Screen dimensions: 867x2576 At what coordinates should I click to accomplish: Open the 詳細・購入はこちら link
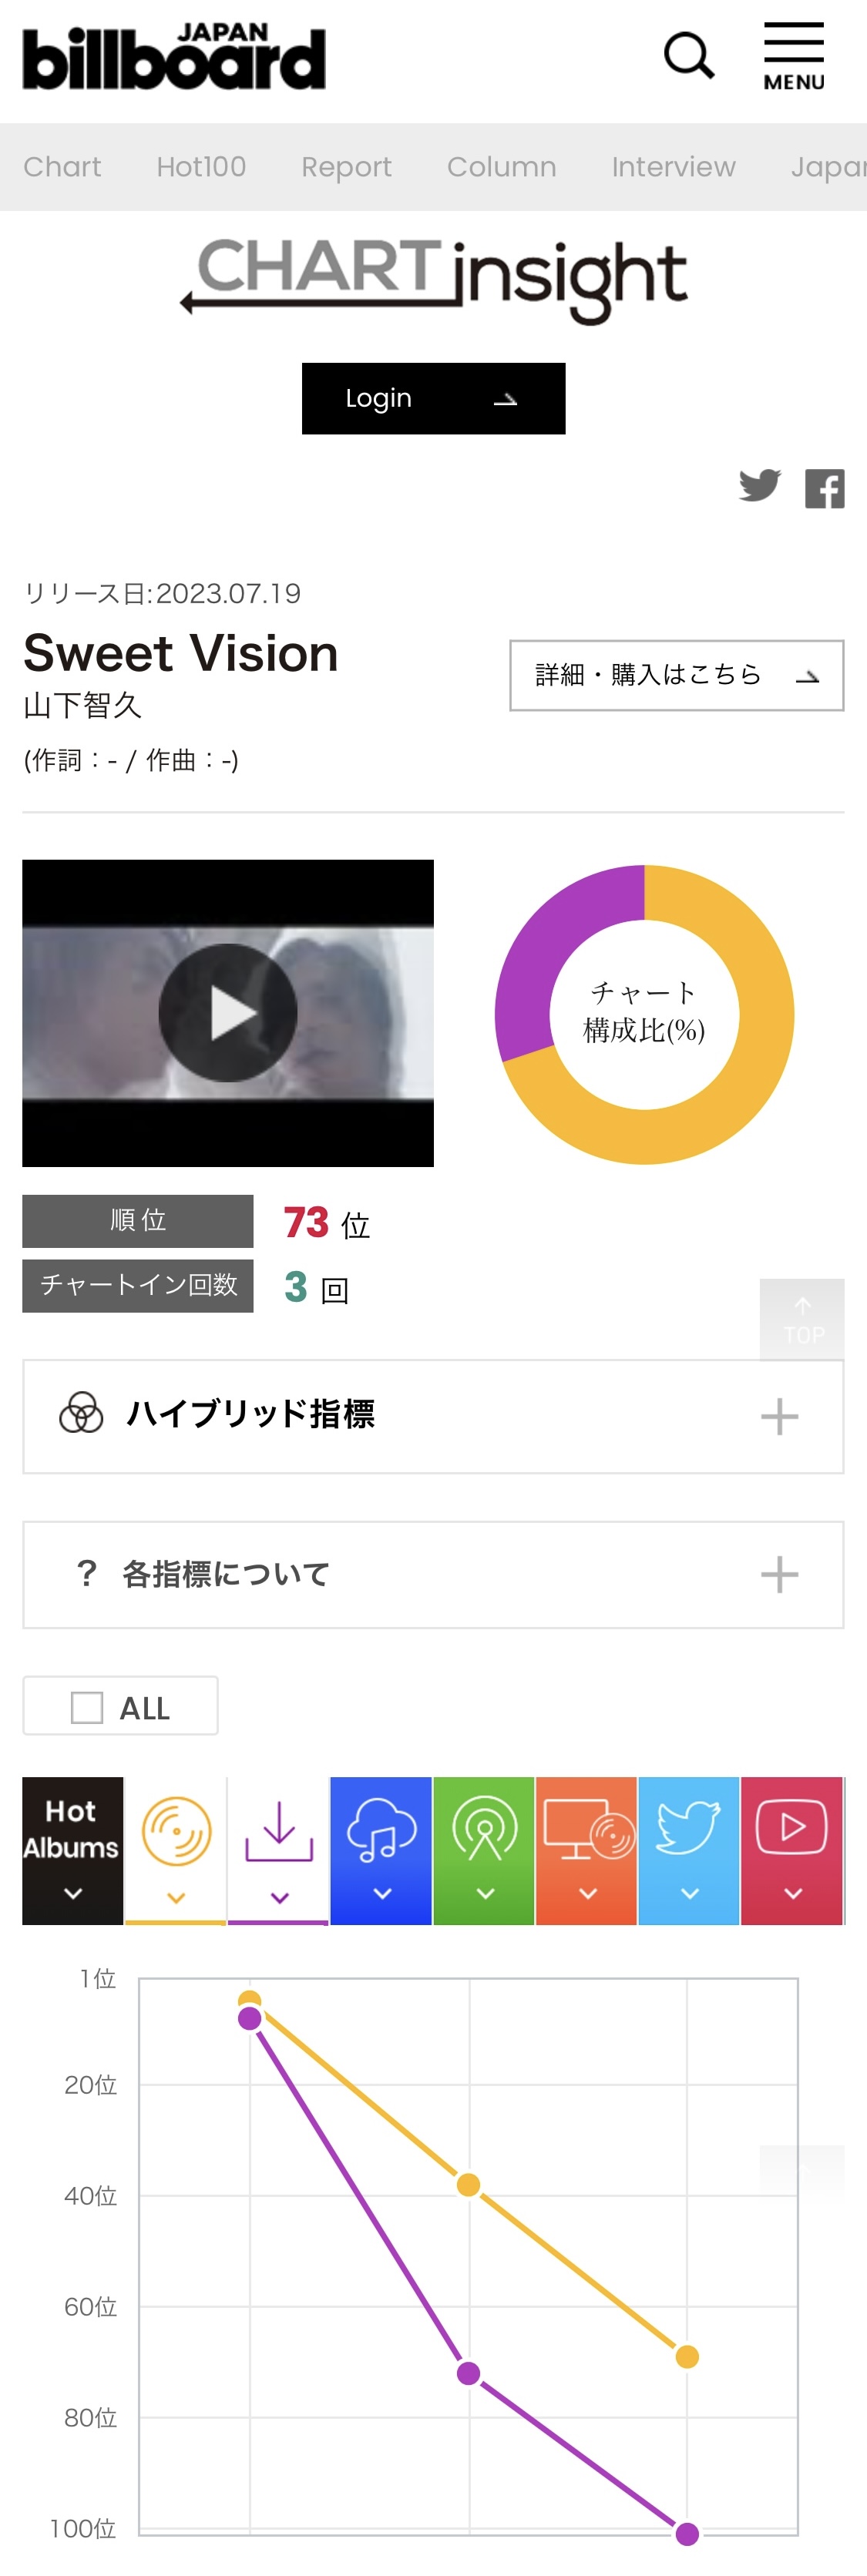(676, 675)
